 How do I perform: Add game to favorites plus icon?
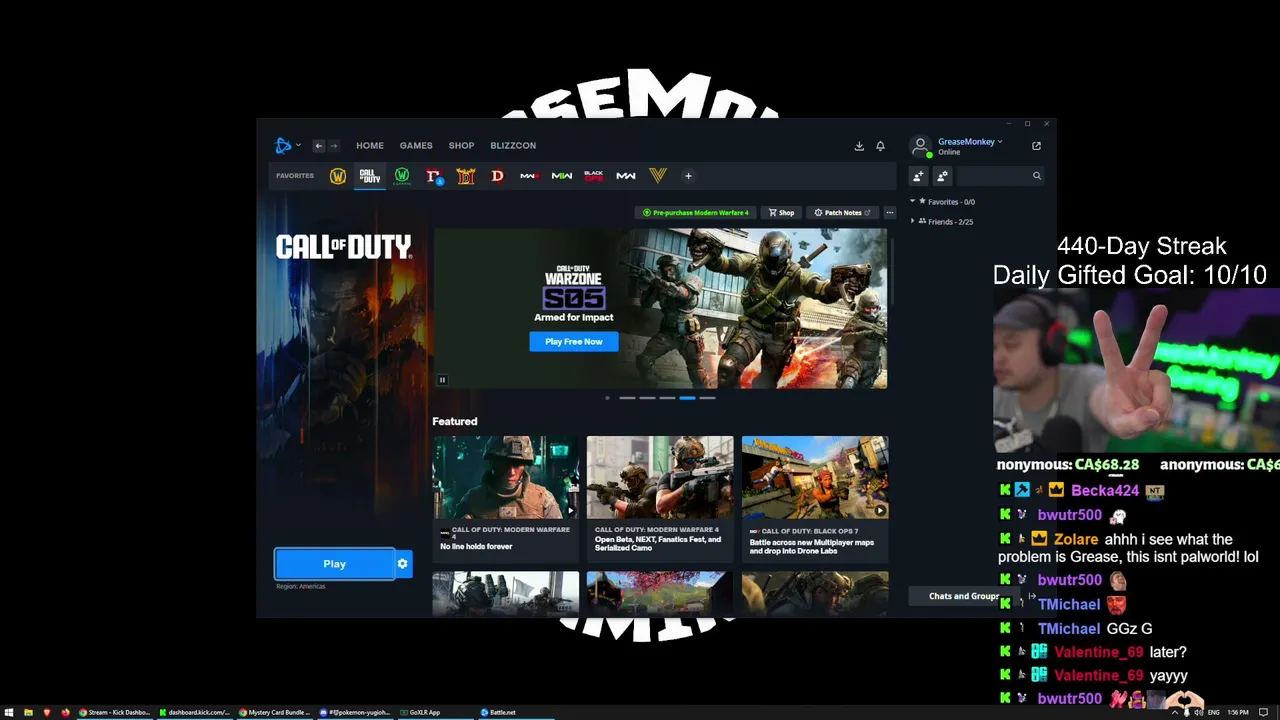point(688,176)
